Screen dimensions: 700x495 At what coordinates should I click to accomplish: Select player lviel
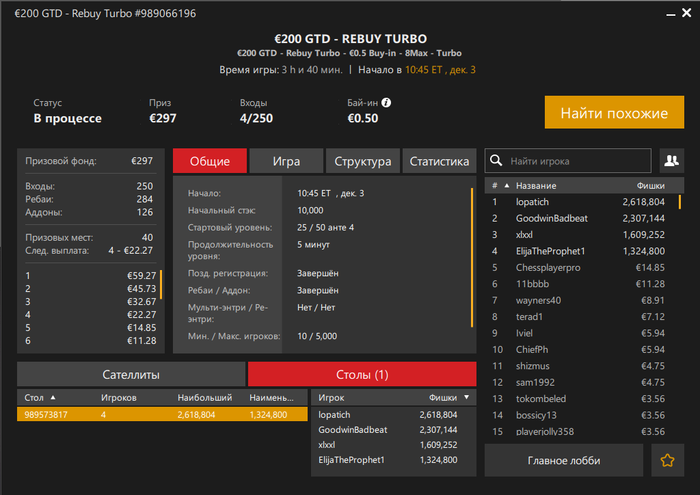click(x=582, y=333)
